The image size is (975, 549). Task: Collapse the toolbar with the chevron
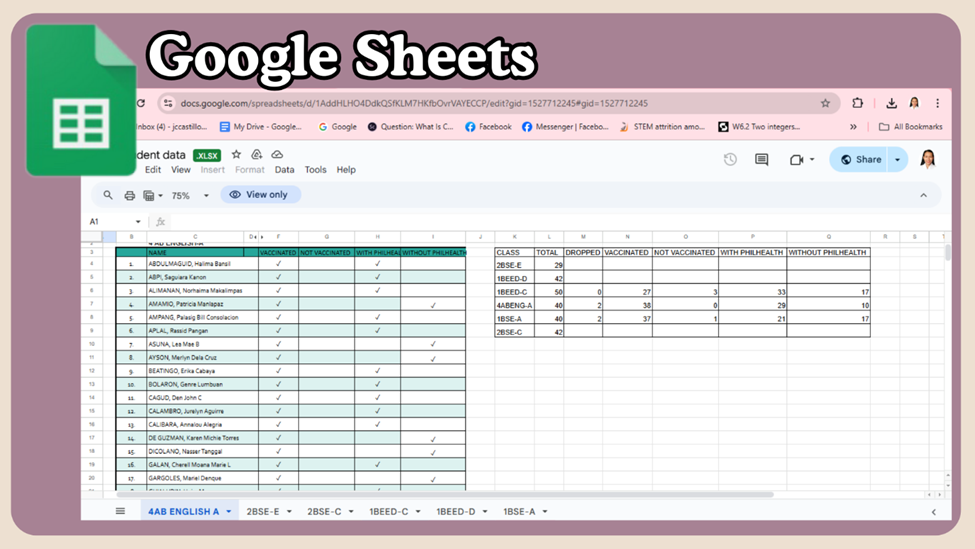tap(923, 195)
